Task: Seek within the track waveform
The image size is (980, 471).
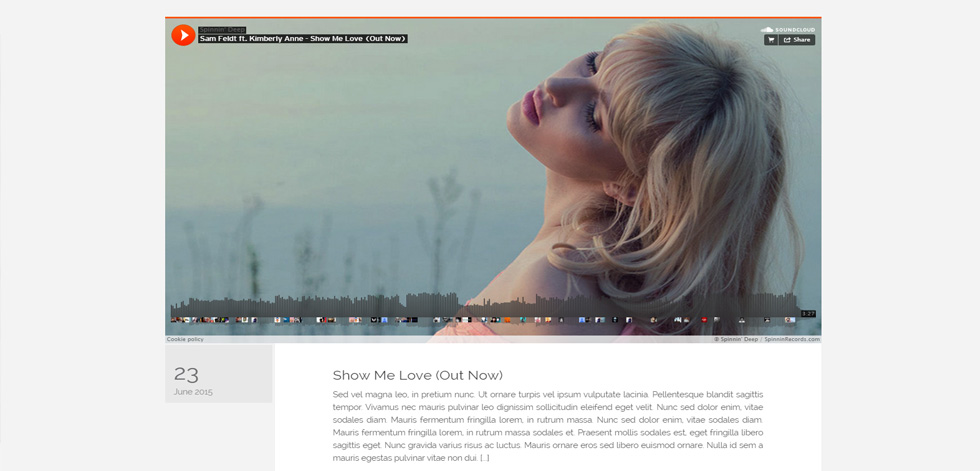Action: [x=484, y=307]
